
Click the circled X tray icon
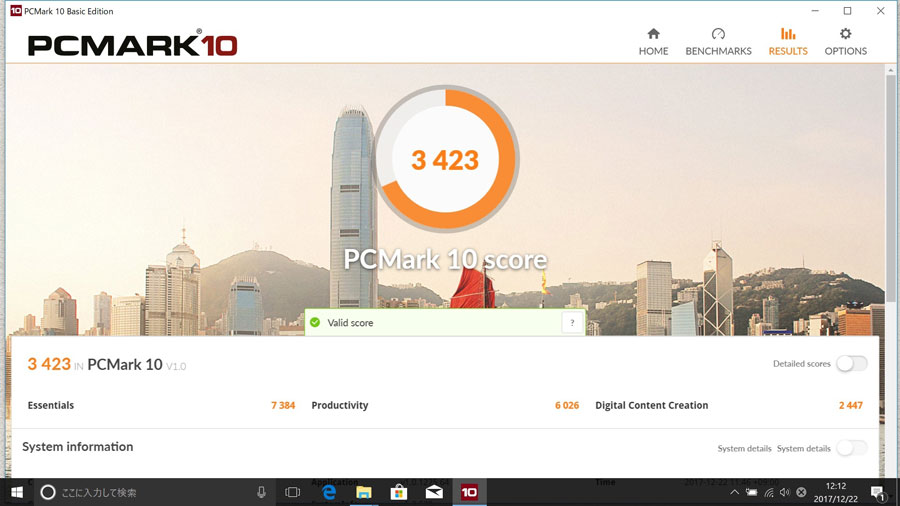tap(801, 492)
